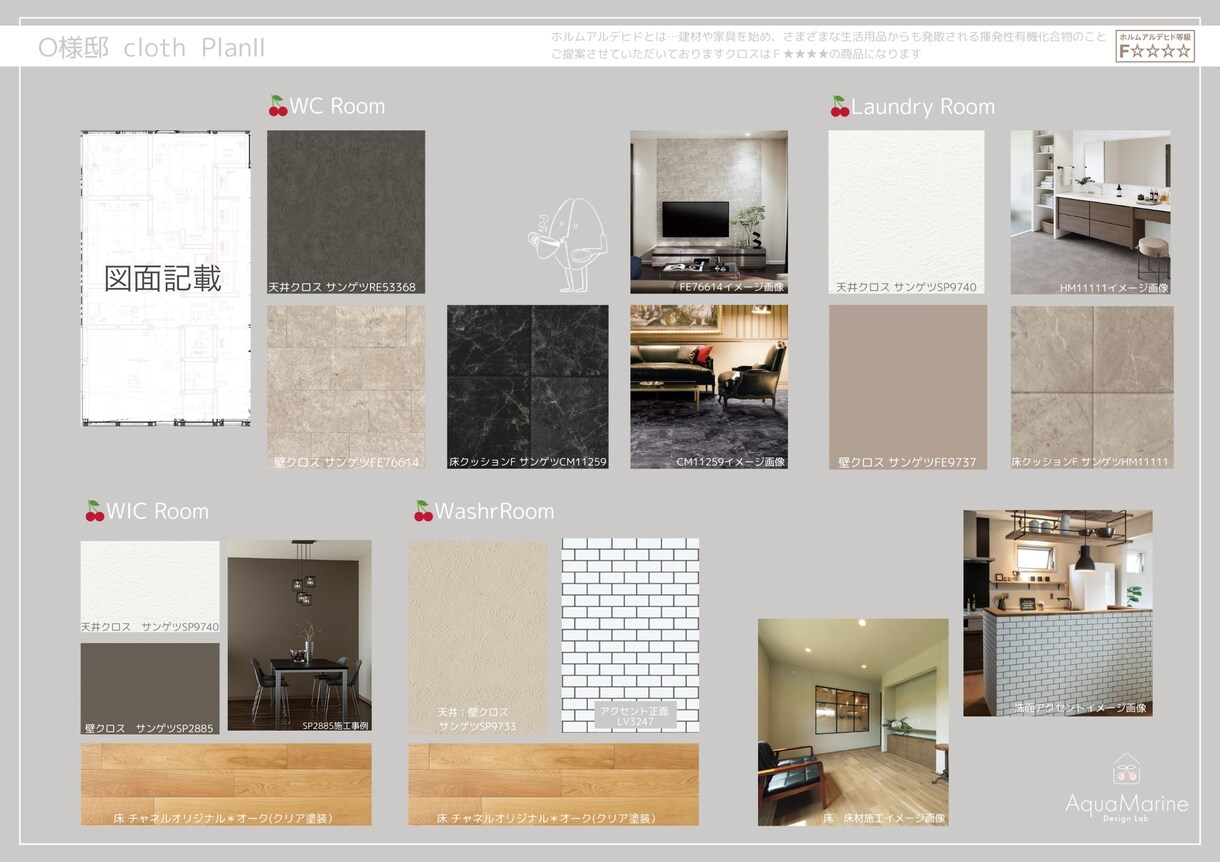The image size is (1220, 862).
Task: Click the cherry icon beside WC Room
Action: 278,106
